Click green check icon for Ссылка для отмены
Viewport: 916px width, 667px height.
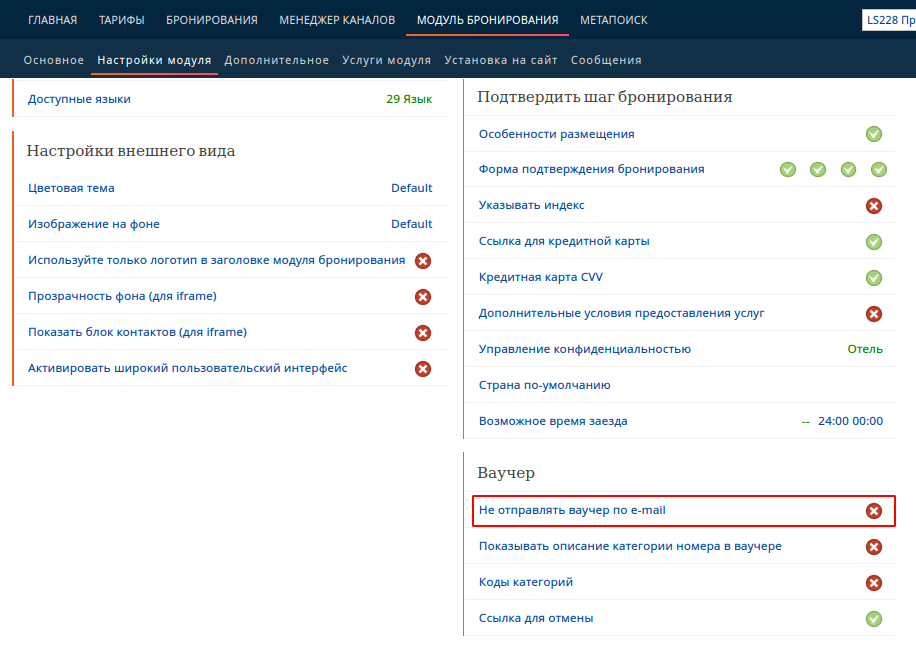(x=874, y=619)
